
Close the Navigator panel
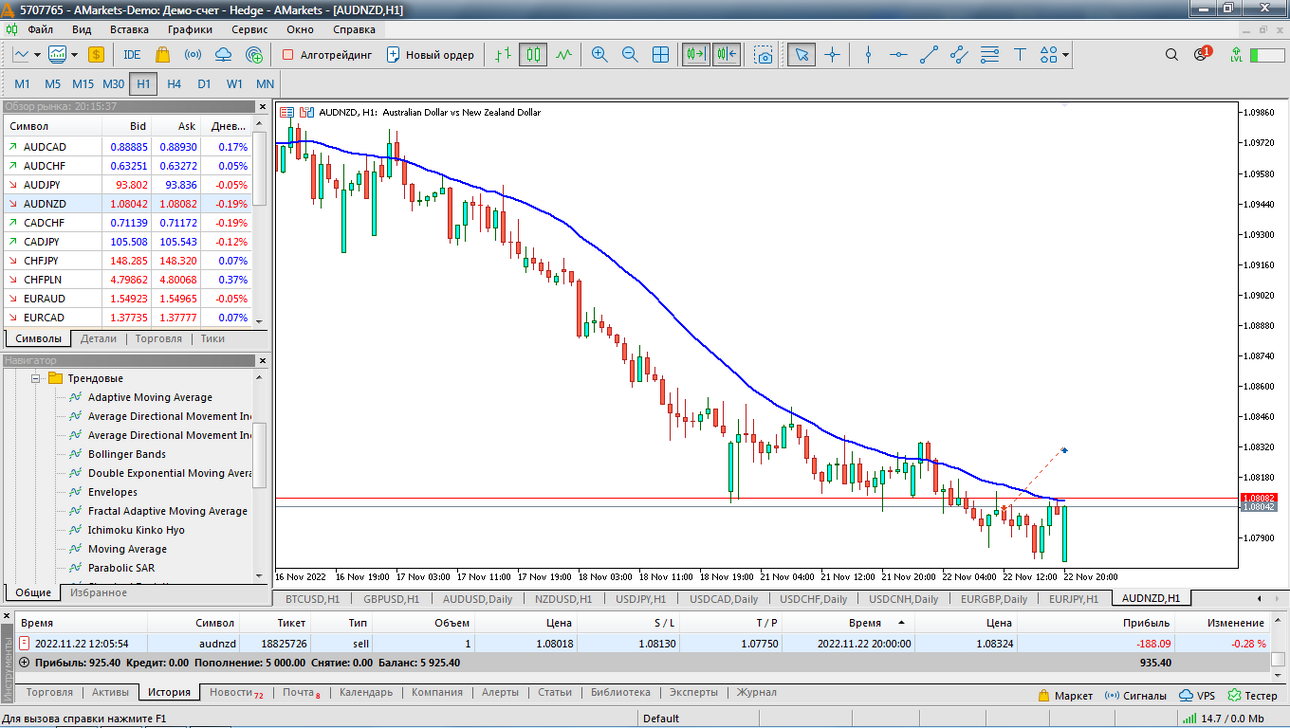(x=264, y=360)
